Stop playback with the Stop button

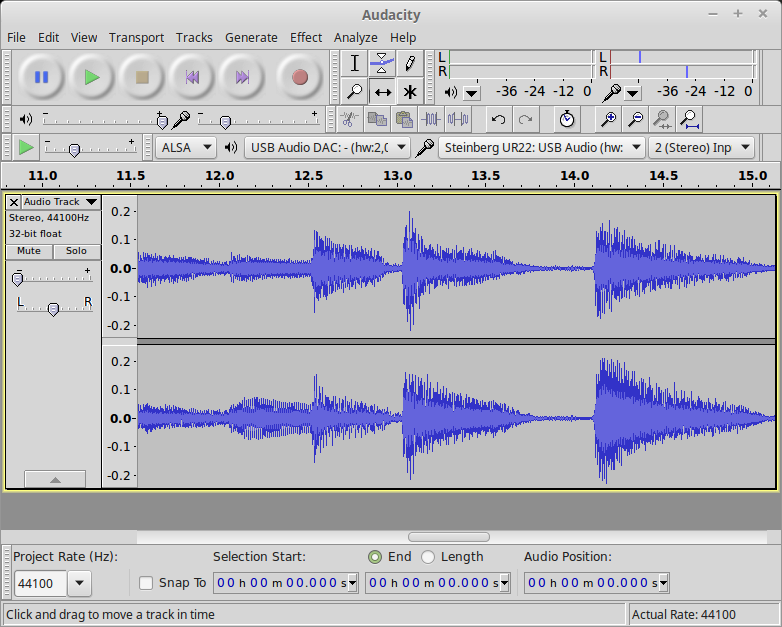(x=142, y=77)
